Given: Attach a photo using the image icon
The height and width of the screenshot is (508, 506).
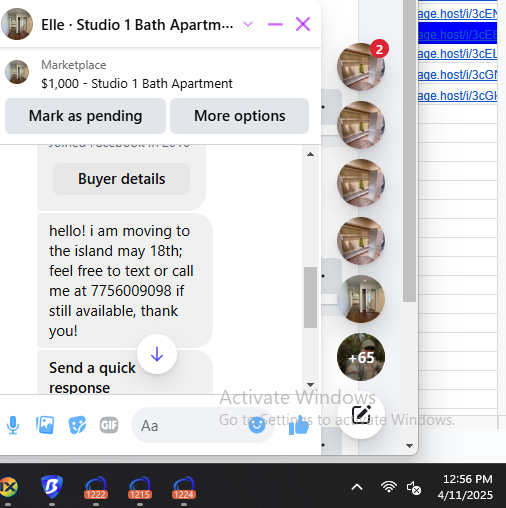Looking at the screenshot, I should point(45,425).
